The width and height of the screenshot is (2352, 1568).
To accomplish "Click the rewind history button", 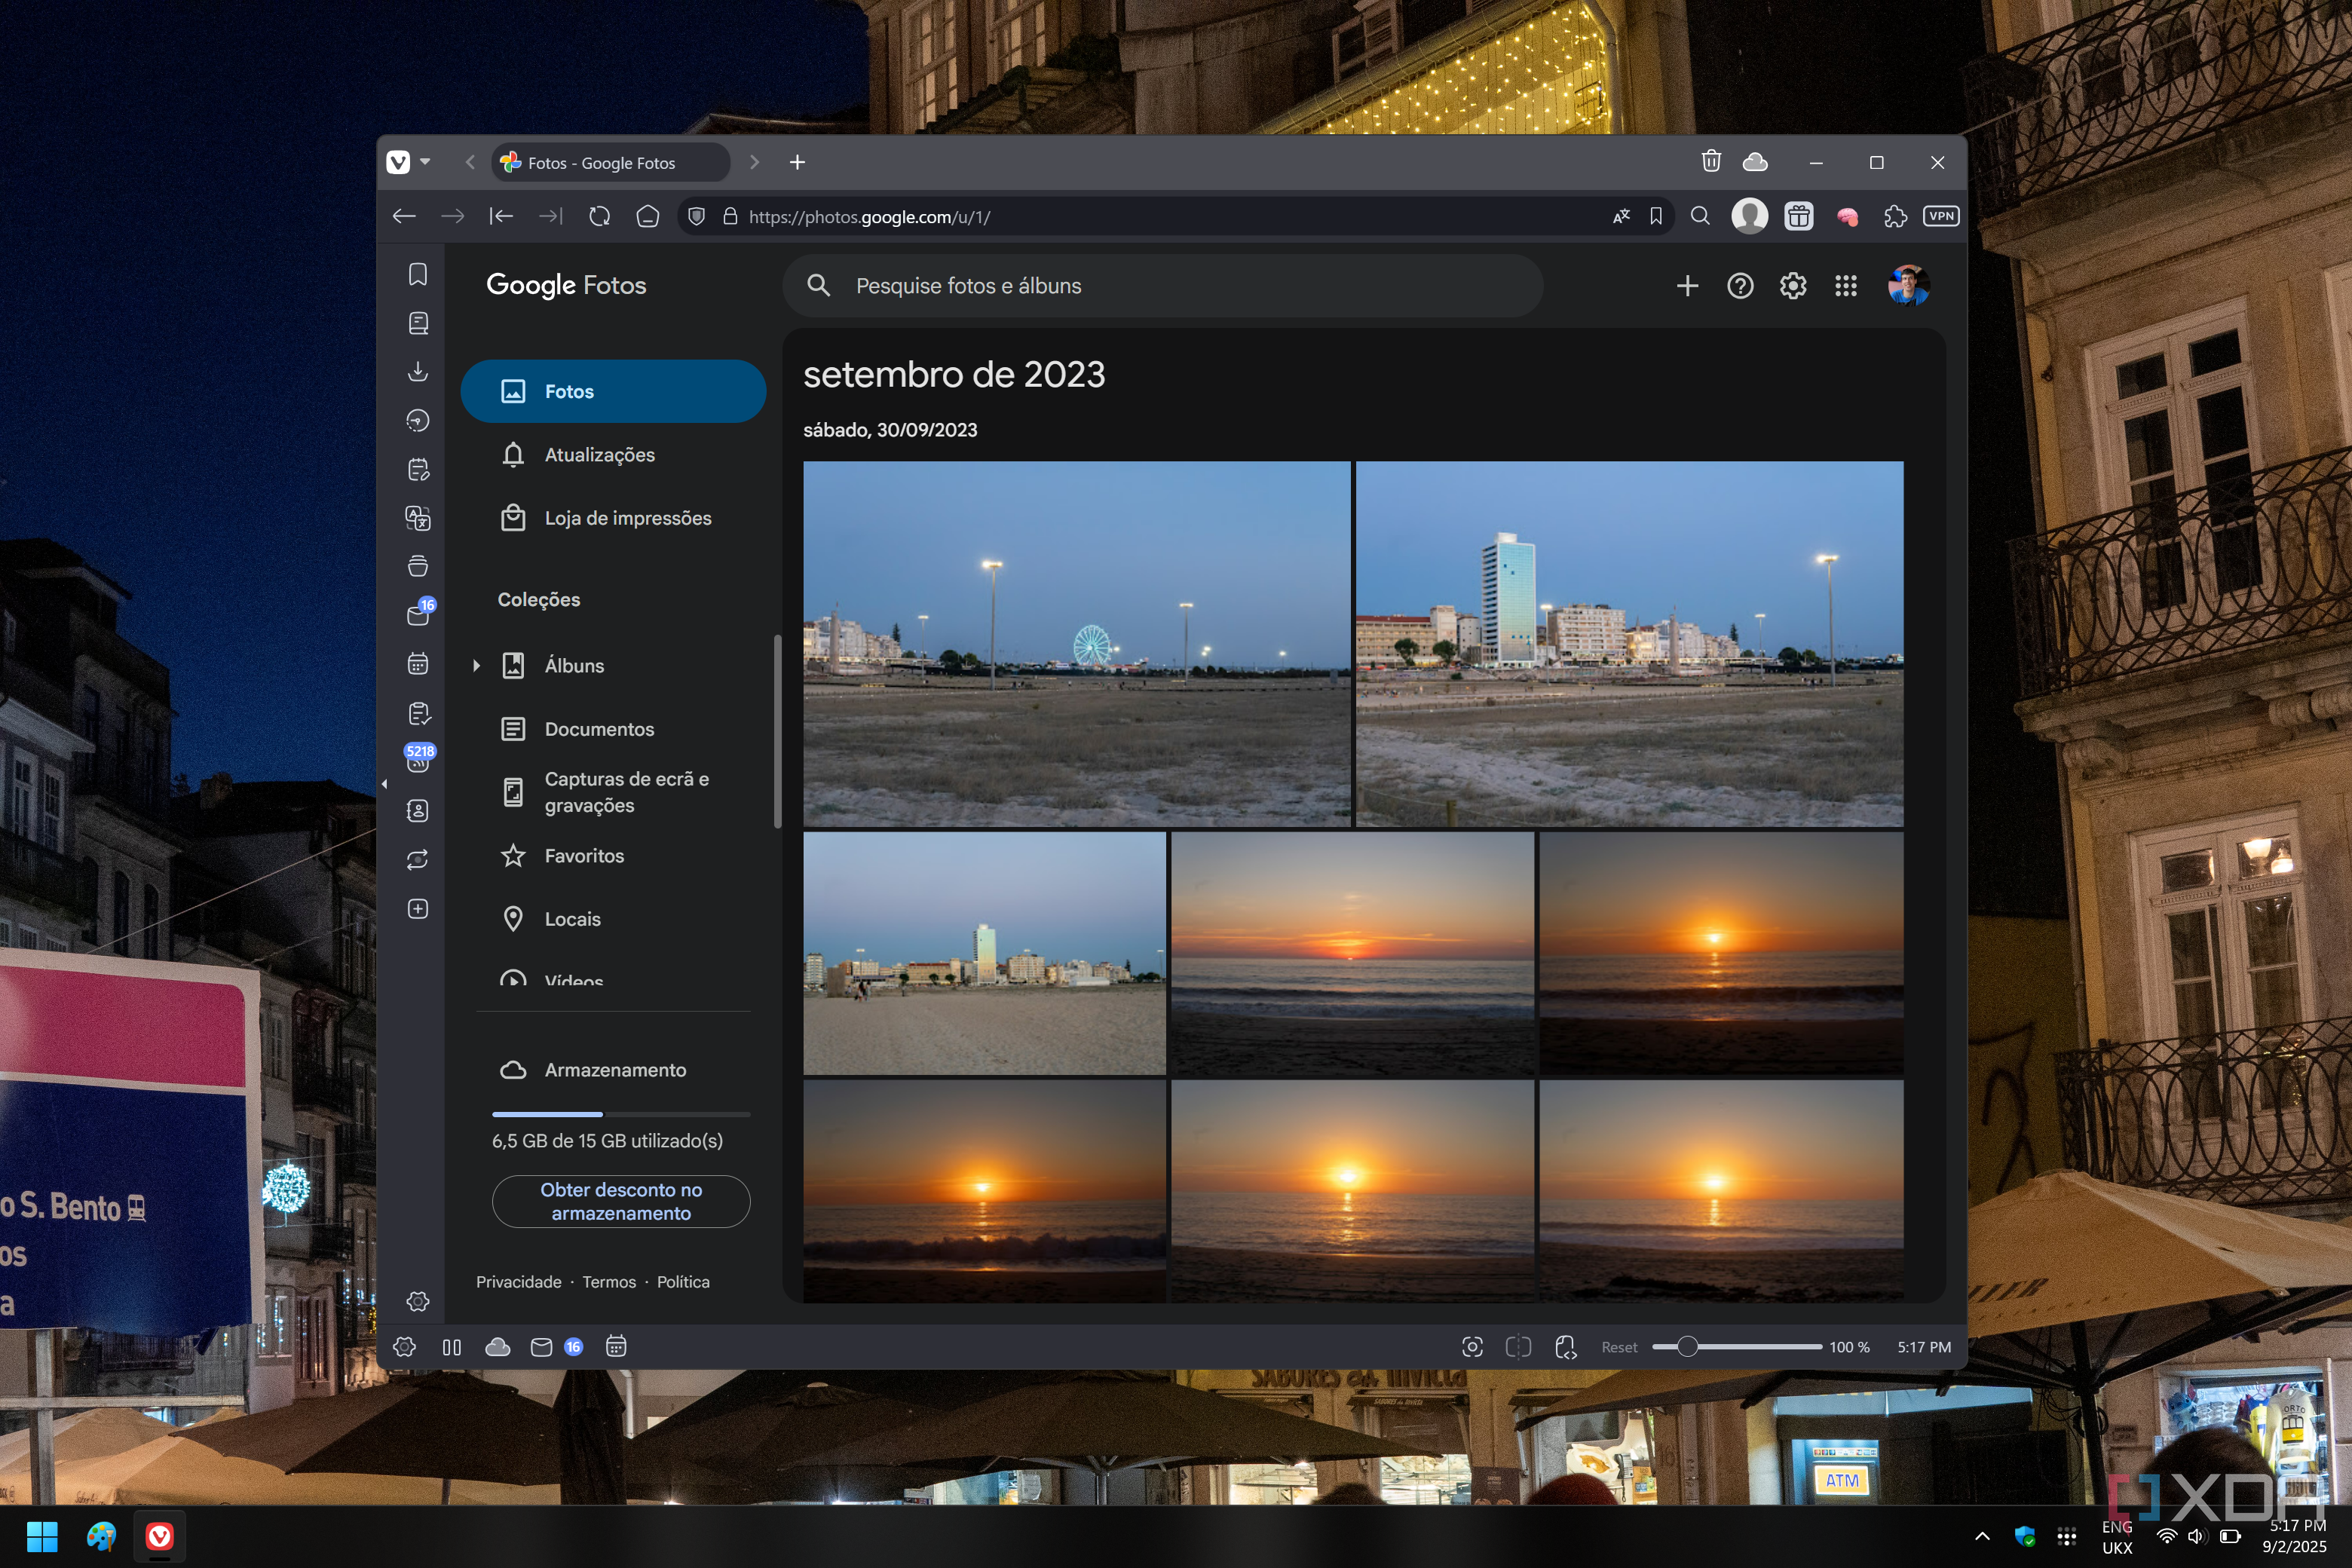I will click(x=501, y=216).
